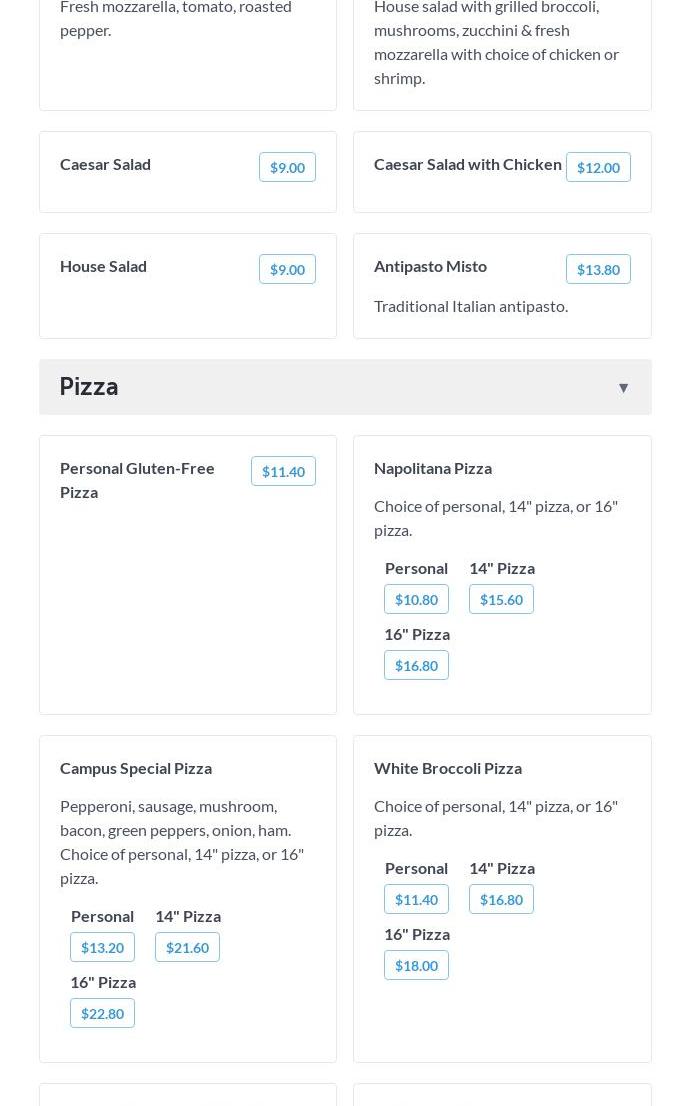Image resolution: width=690 pixels, height=1106 pixels.
Task: Choose Campus Special 14" Pizza $21.60
Action: point(187,947)
